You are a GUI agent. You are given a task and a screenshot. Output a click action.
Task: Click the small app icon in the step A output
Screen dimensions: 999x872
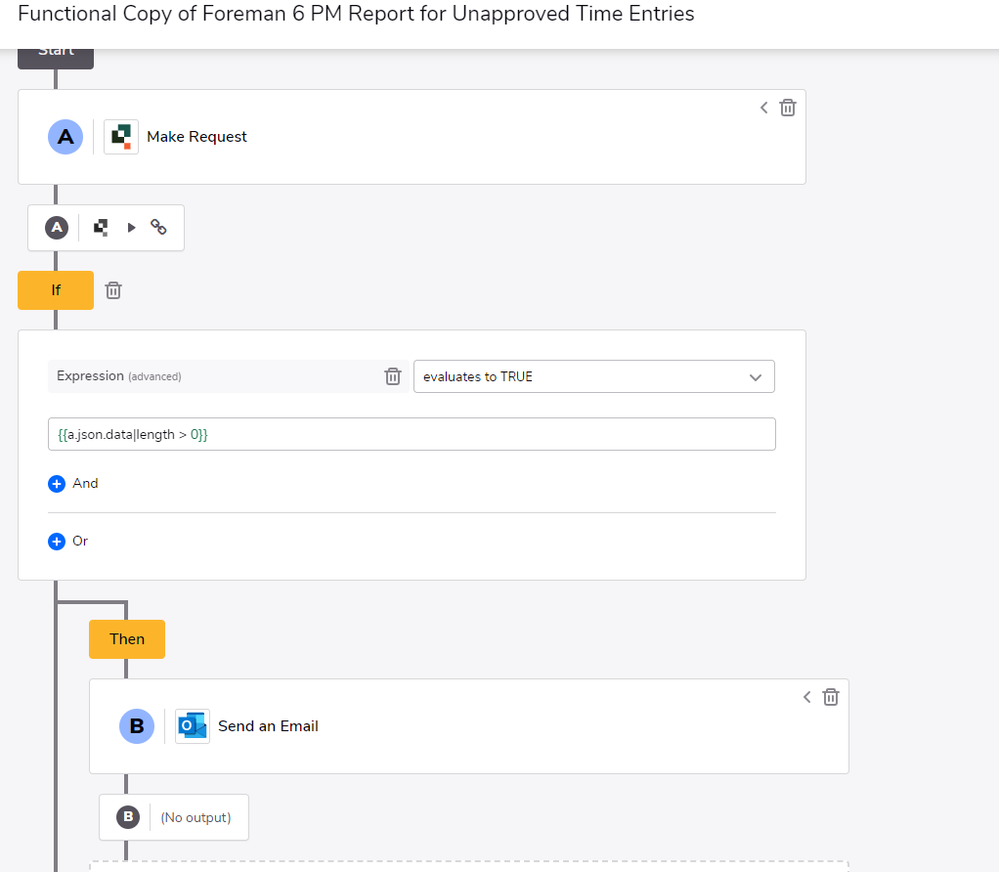(x=101, y=227)
